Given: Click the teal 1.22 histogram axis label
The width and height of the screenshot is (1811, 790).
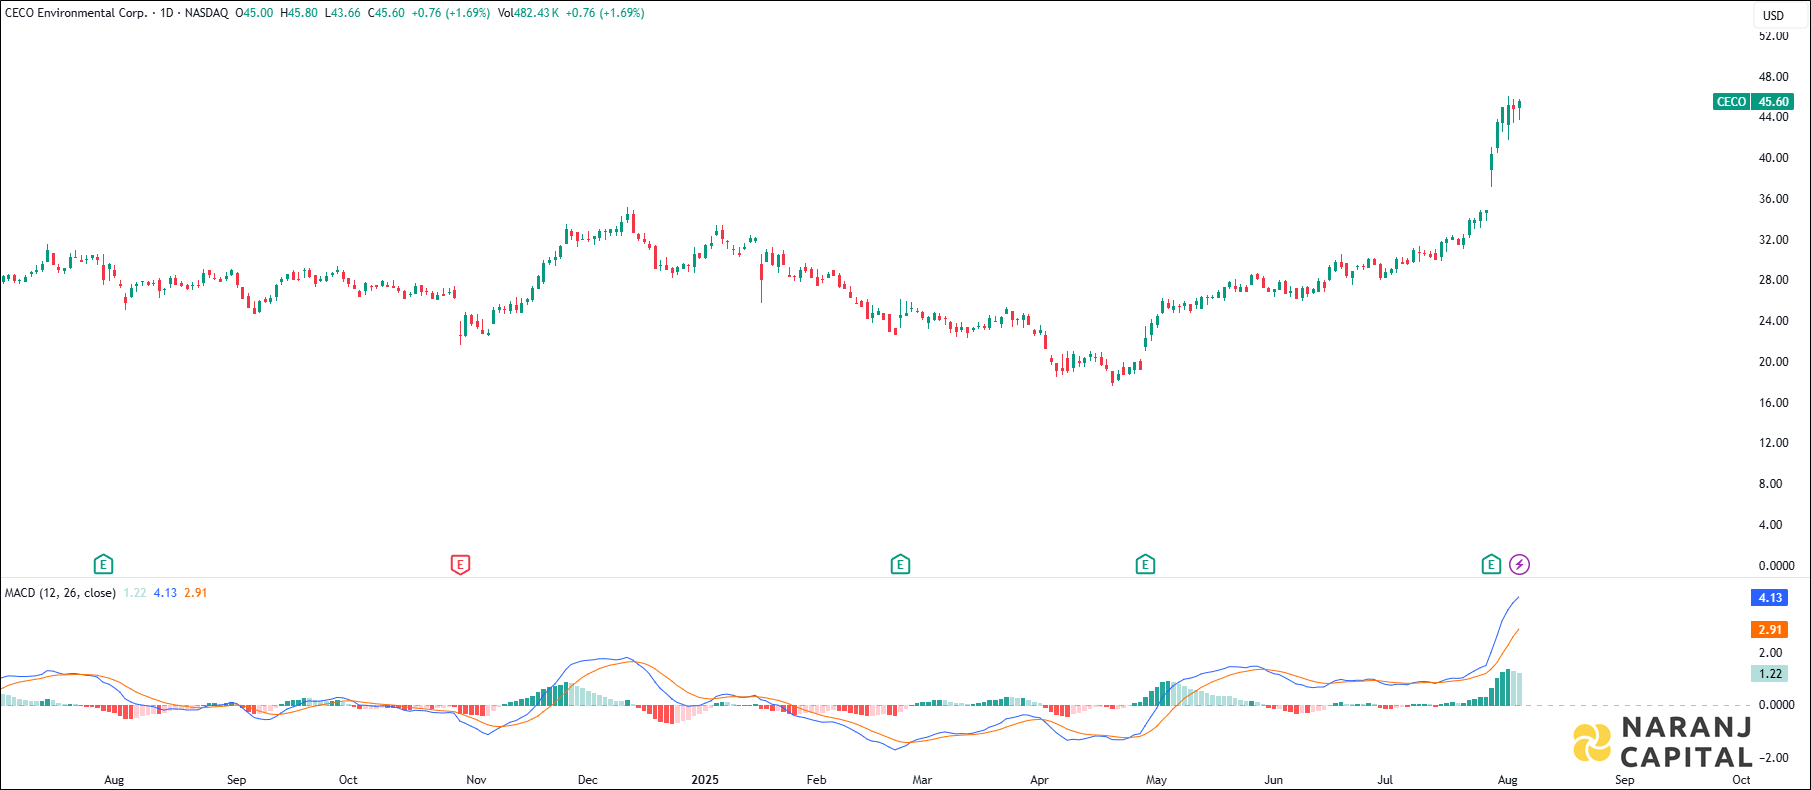Looking at the screenshot, I should click(x=1770, y=674).
